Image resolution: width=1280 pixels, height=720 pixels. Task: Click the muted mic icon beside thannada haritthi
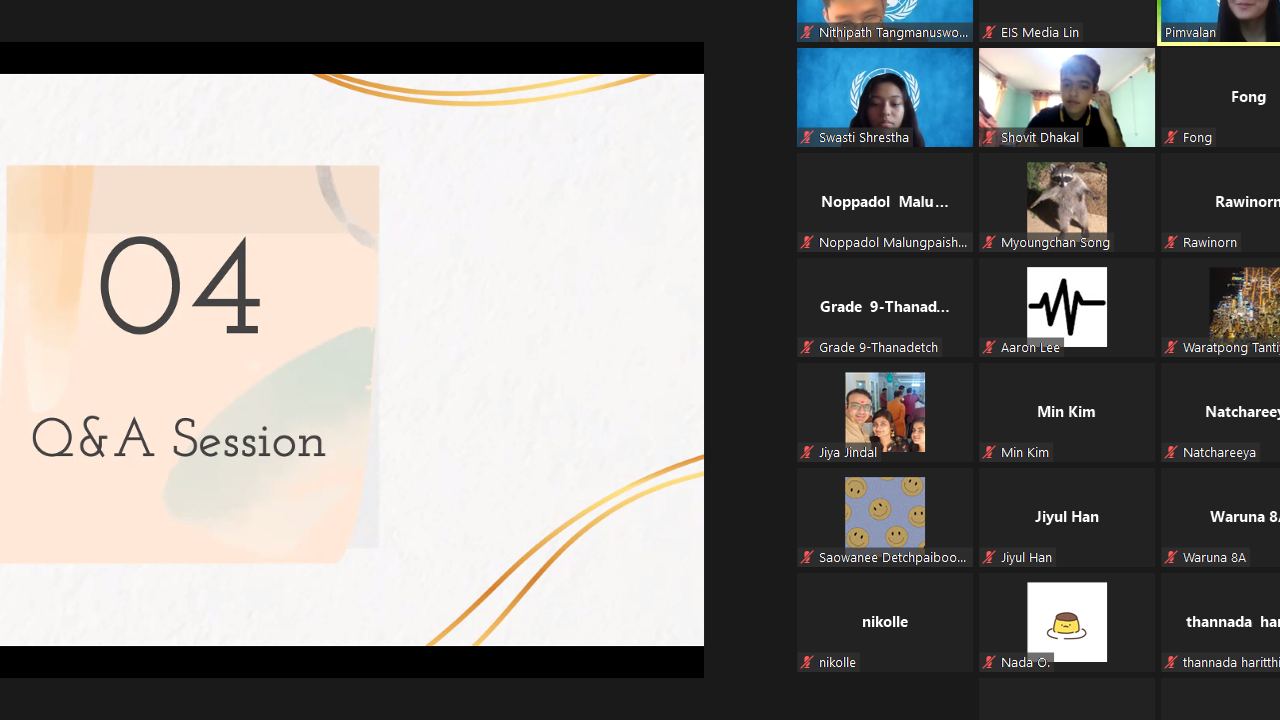1171,663
